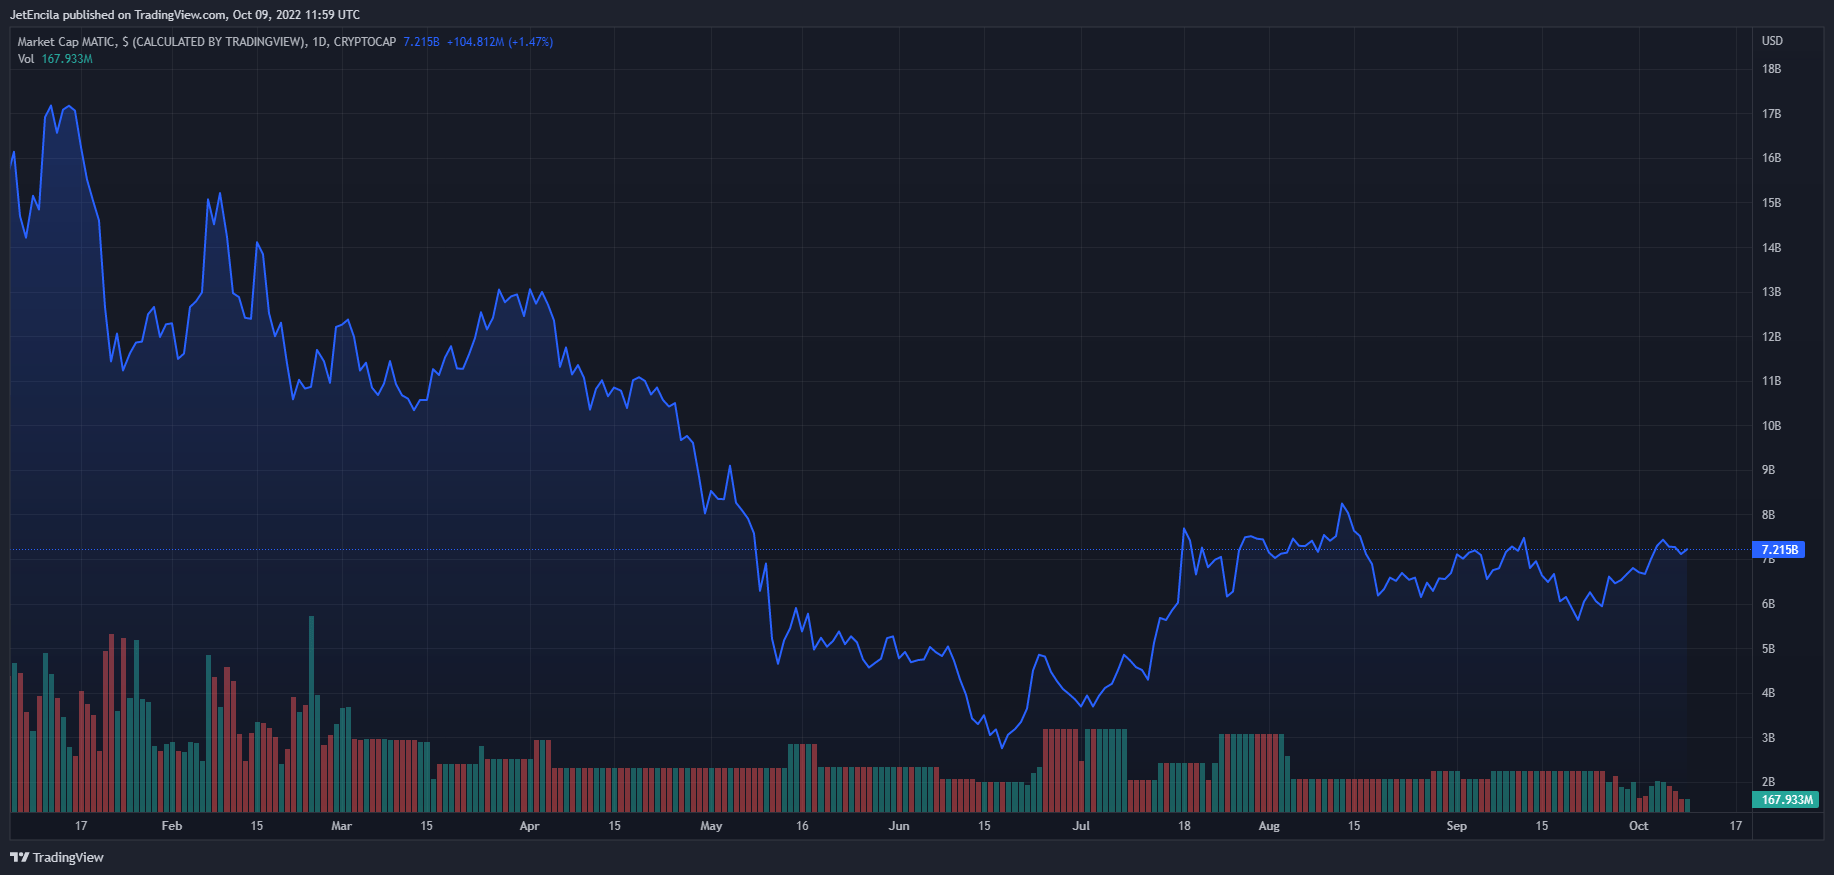Click the Jul marker on time axis
The image size is (1834, 875).
click(1081, 826)
